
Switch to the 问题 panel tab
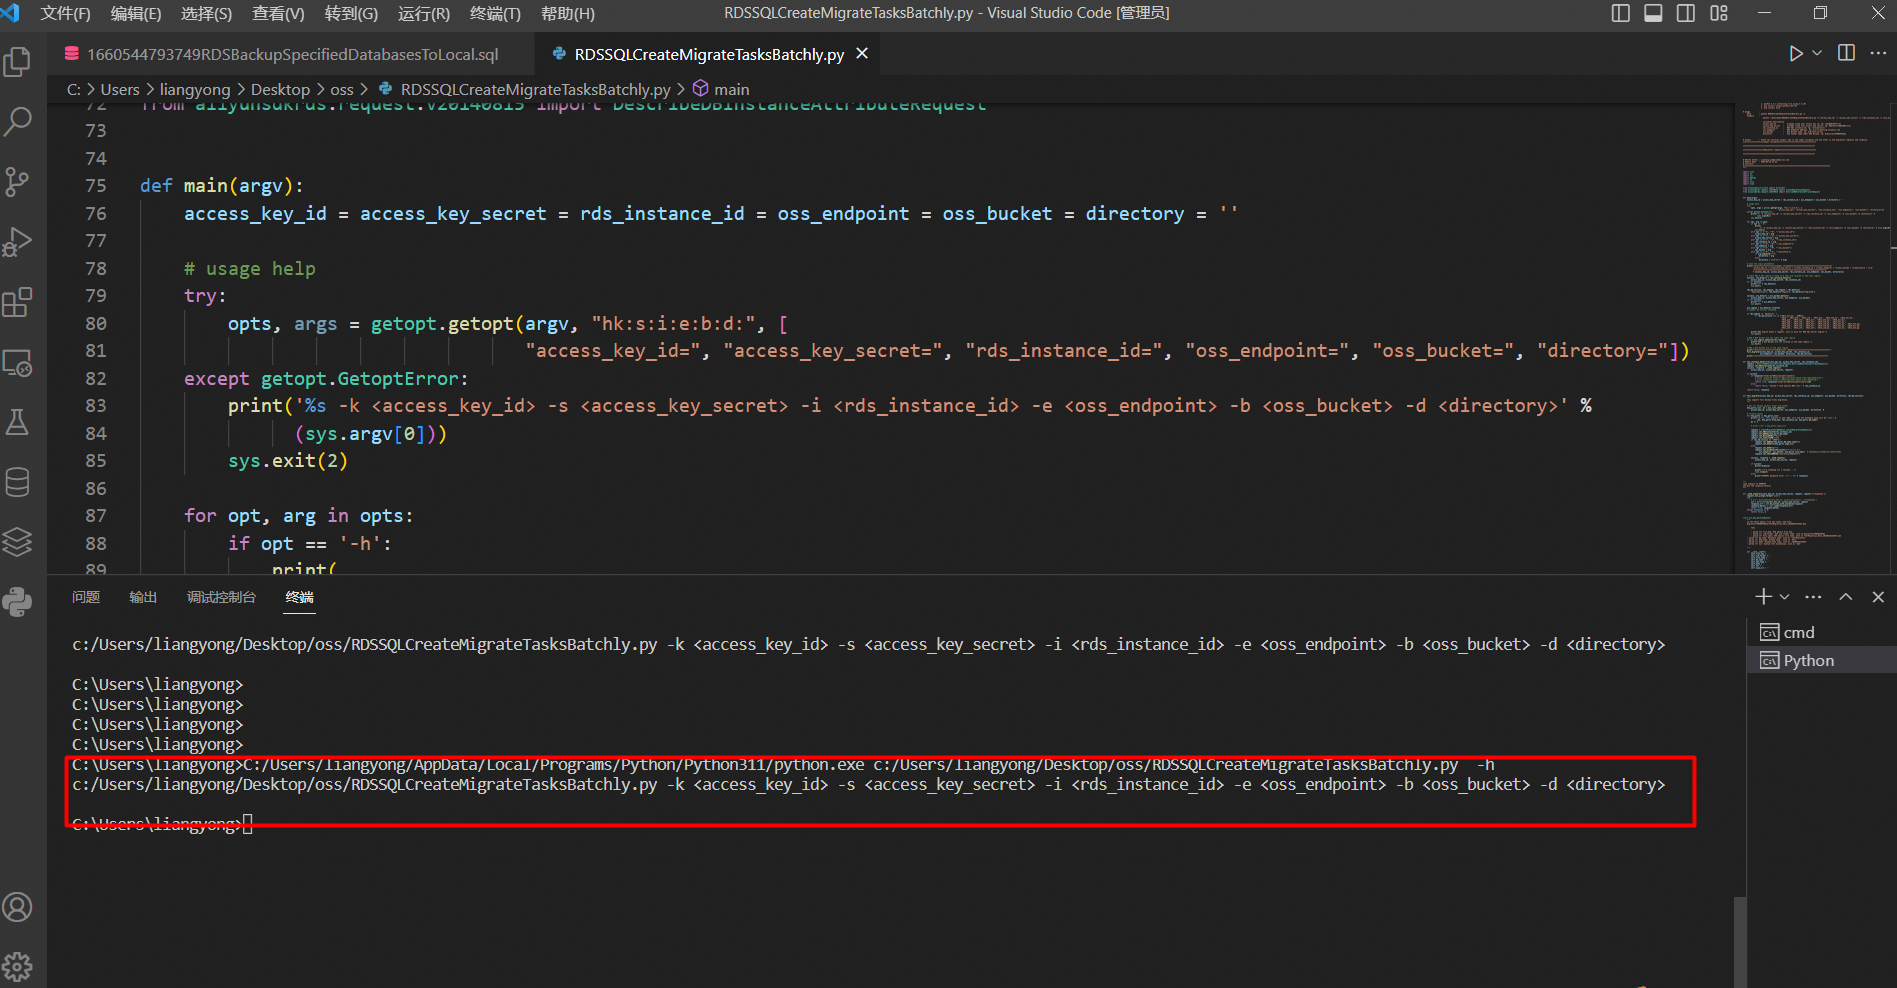point(86,597)
